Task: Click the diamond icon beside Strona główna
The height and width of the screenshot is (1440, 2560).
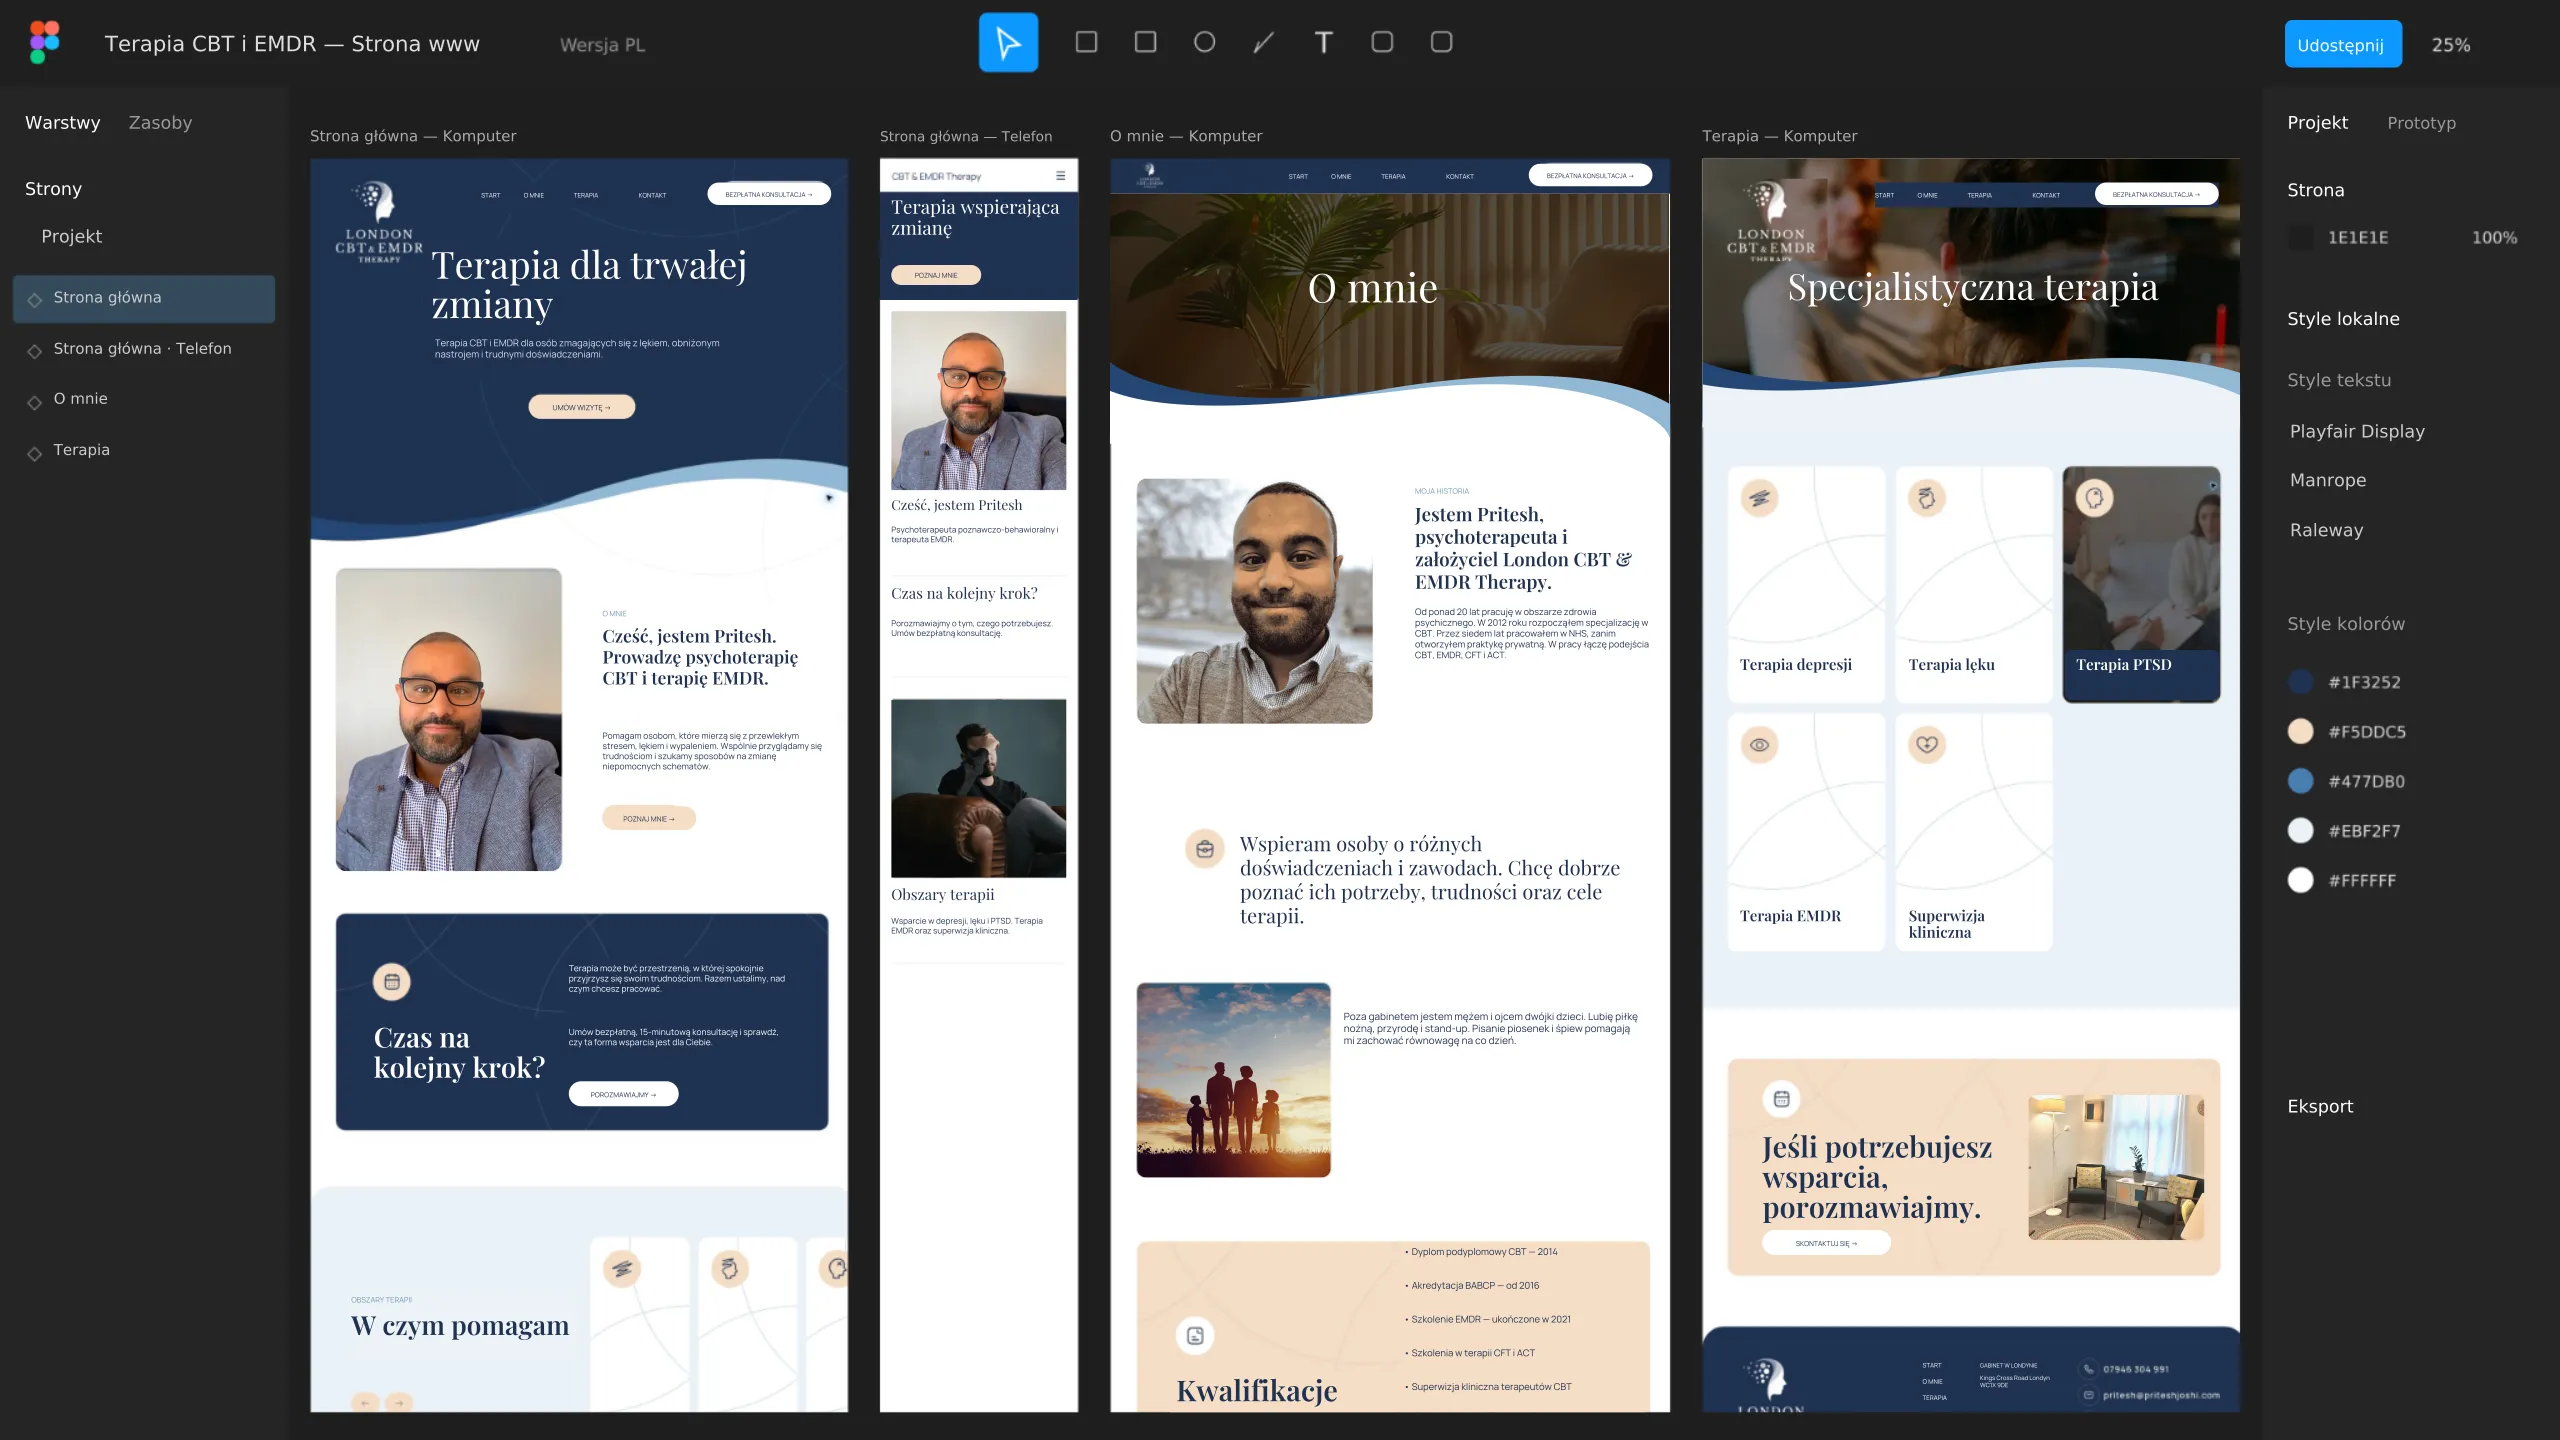Action: (x=34, y=299)
